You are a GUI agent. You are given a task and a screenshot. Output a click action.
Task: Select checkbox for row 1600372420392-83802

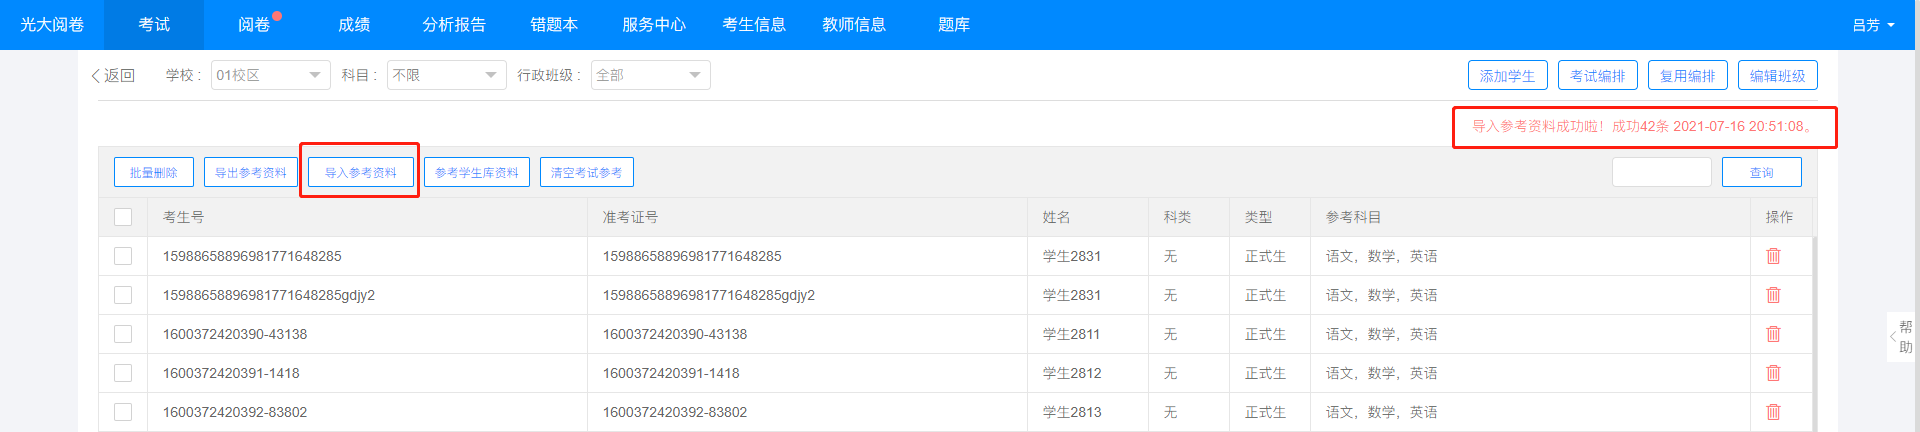[123, 412]
